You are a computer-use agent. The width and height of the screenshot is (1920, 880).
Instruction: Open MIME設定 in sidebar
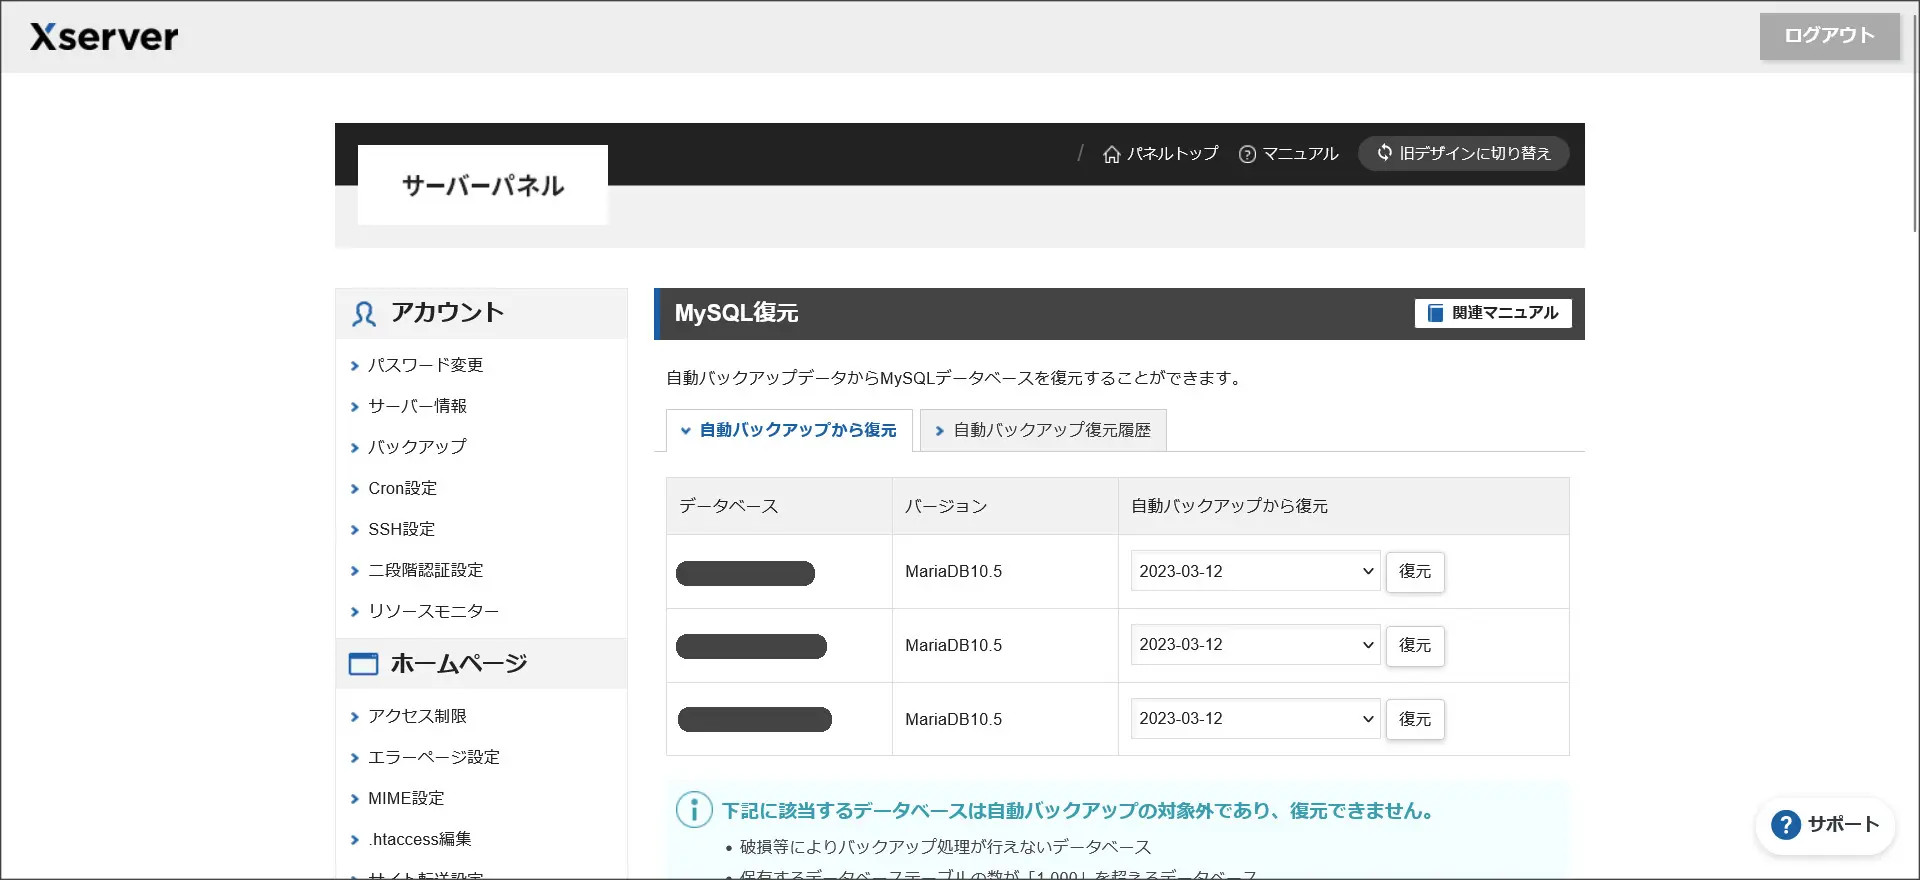coord(406,799)
